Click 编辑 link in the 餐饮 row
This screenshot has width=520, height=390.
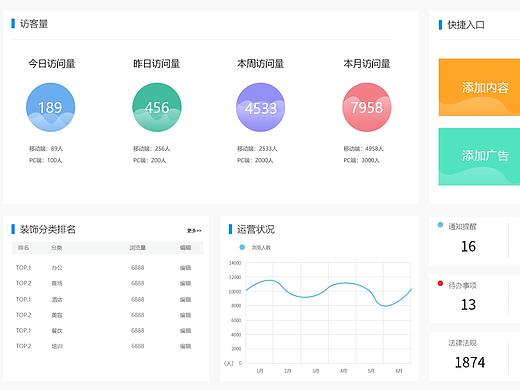(x=186, y=331)
